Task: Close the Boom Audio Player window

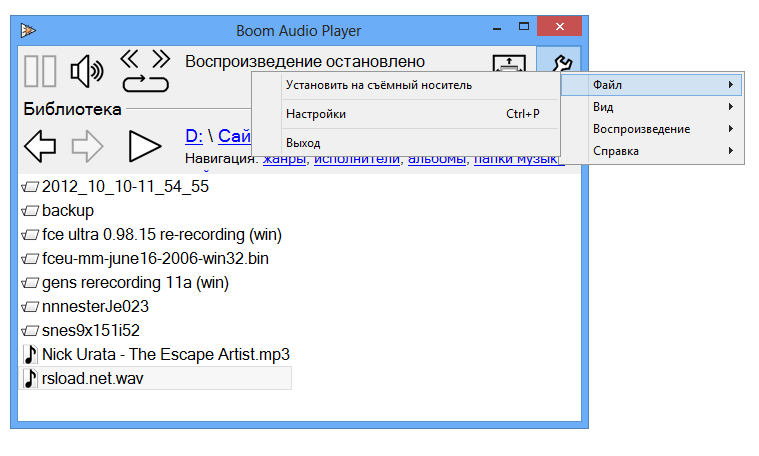Action: tap(560, 26)
